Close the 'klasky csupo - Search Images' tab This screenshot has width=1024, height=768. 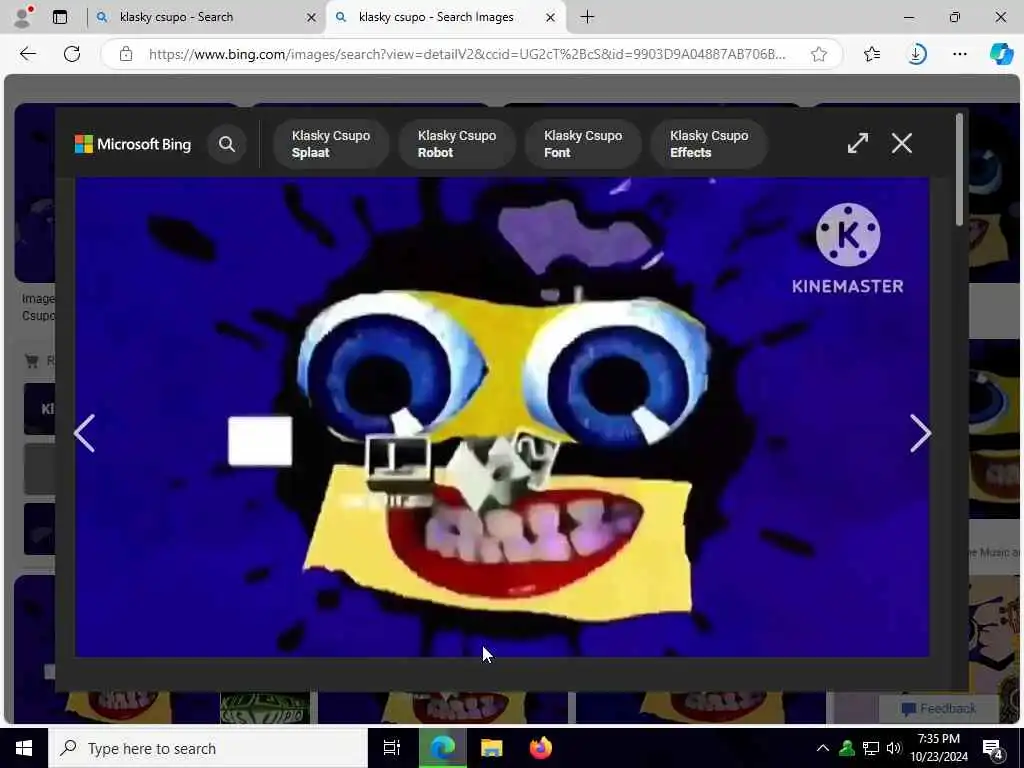(551, 18)
